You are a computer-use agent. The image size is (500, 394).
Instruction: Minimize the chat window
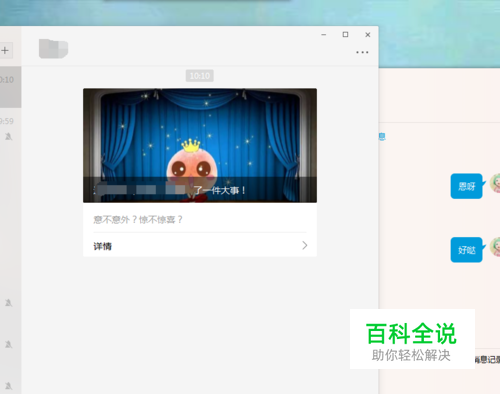(x=324, y=35)
